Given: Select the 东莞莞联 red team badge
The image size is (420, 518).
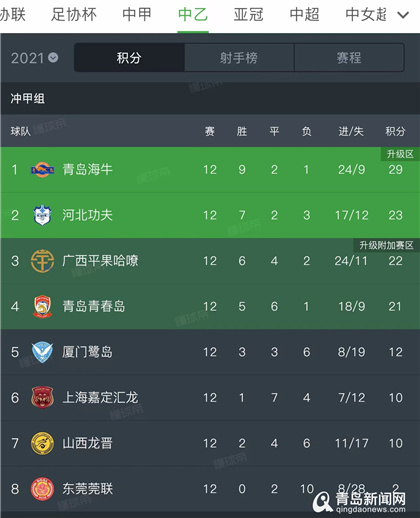Looking at the screenshot, I should [x=42, y=489].
